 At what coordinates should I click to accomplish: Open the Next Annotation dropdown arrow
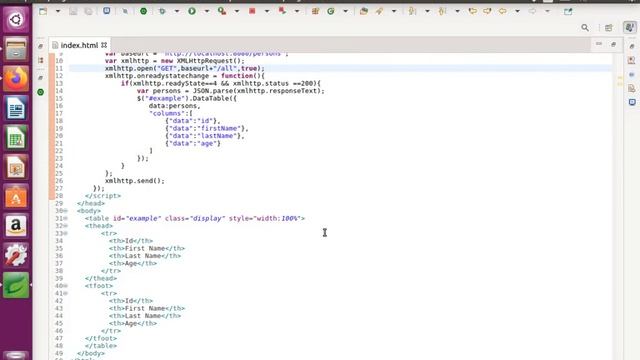pos(427,11)
